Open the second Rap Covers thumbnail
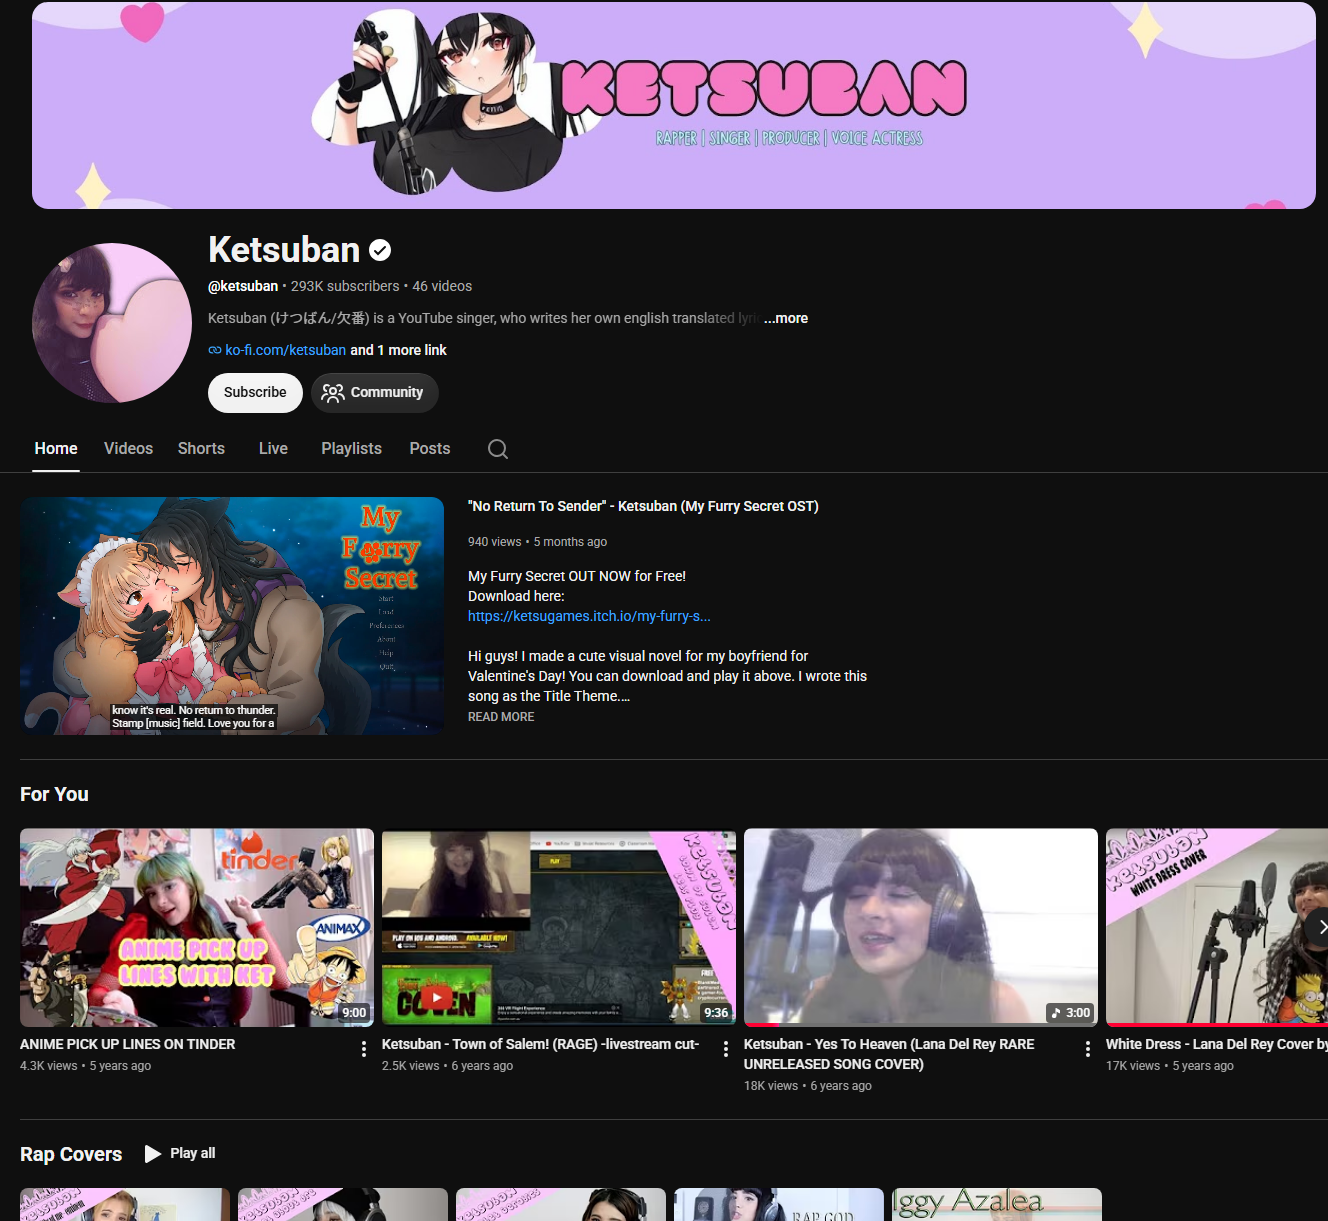This screenshot has height=1221, width=1328. click(343, 1204)
